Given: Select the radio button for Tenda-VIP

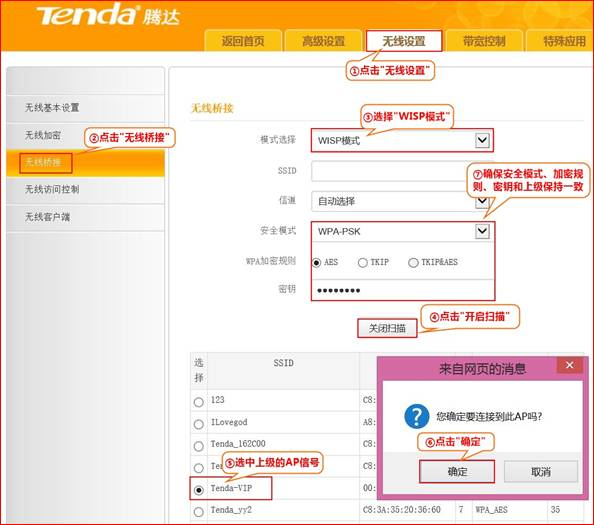Looking at the screenshot, I should (x=199, y=490).
